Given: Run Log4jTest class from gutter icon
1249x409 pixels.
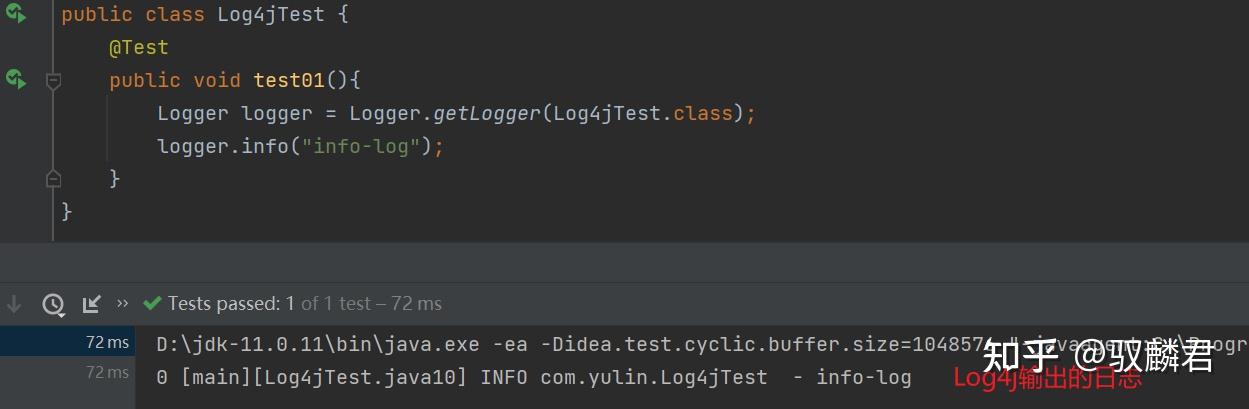Looking at the screenshot, I should pos(16,14).
